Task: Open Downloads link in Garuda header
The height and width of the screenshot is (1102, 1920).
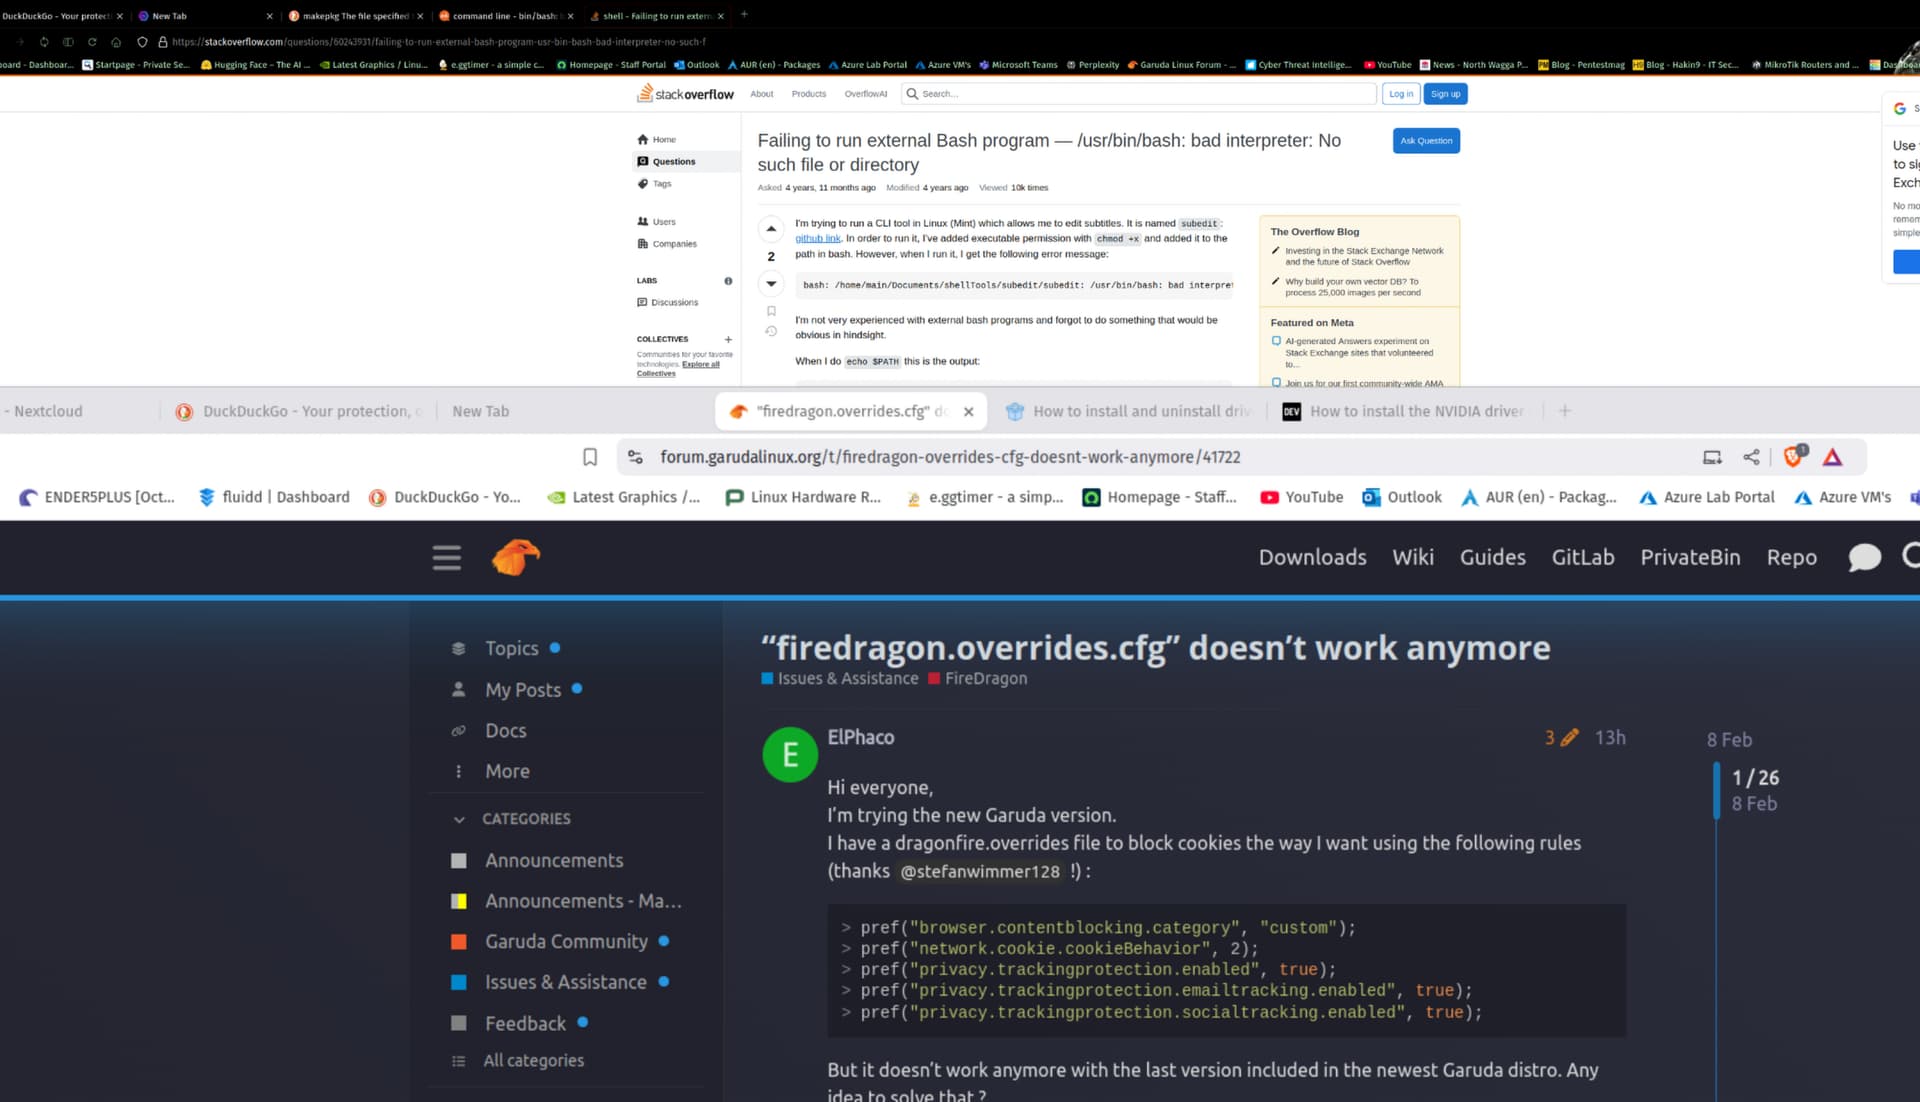Action: 1312,557
